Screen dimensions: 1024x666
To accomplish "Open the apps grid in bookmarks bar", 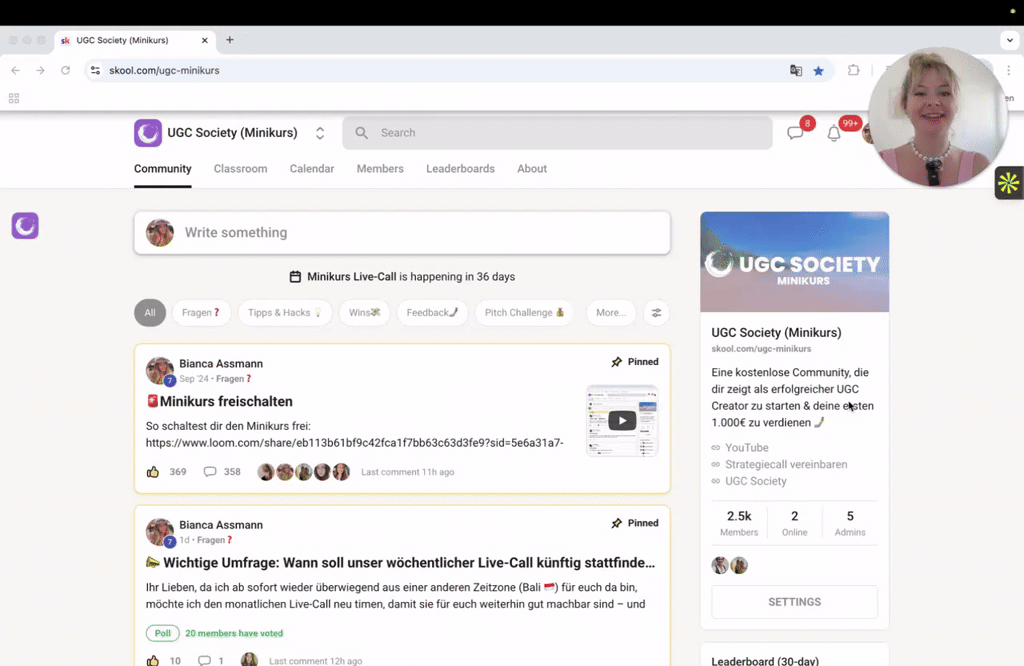I will coord(14,99).
